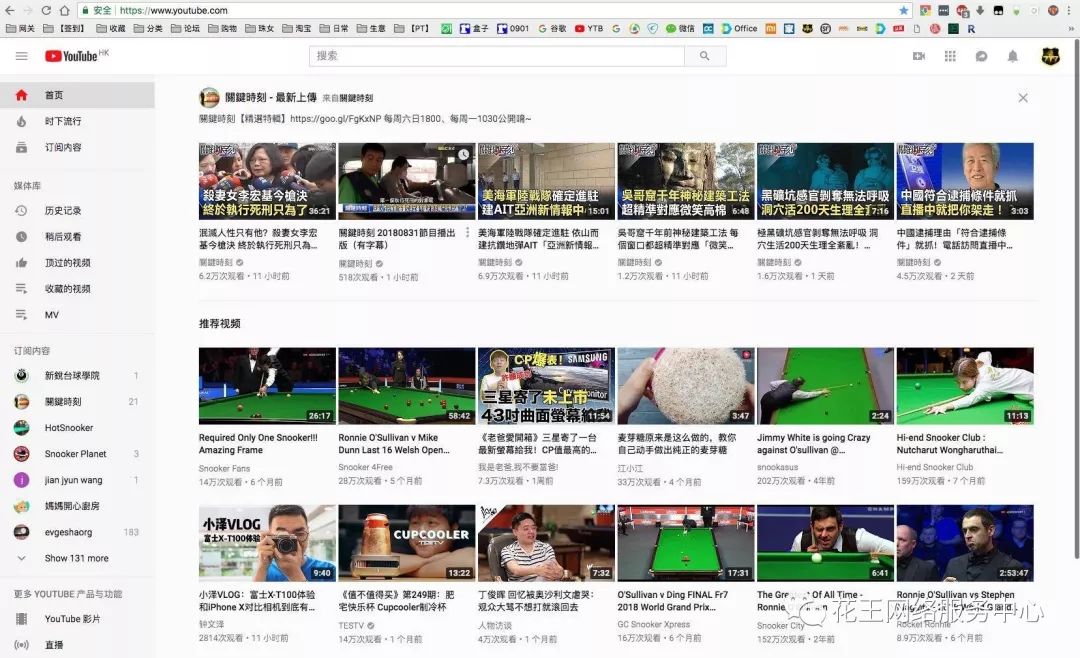
Task: Open 媽媽開心廚房 subscription
Action: pos(77,506)
